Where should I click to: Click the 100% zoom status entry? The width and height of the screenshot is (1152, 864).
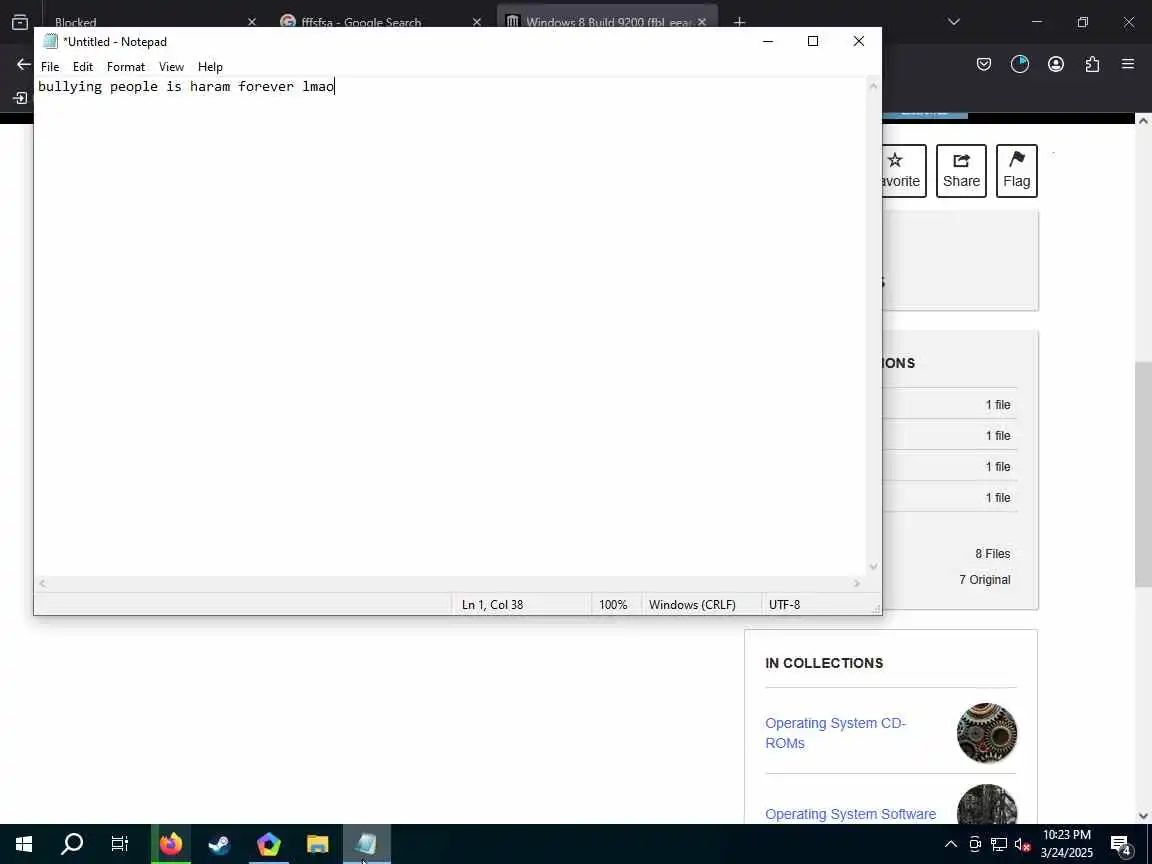coord(613,605)
